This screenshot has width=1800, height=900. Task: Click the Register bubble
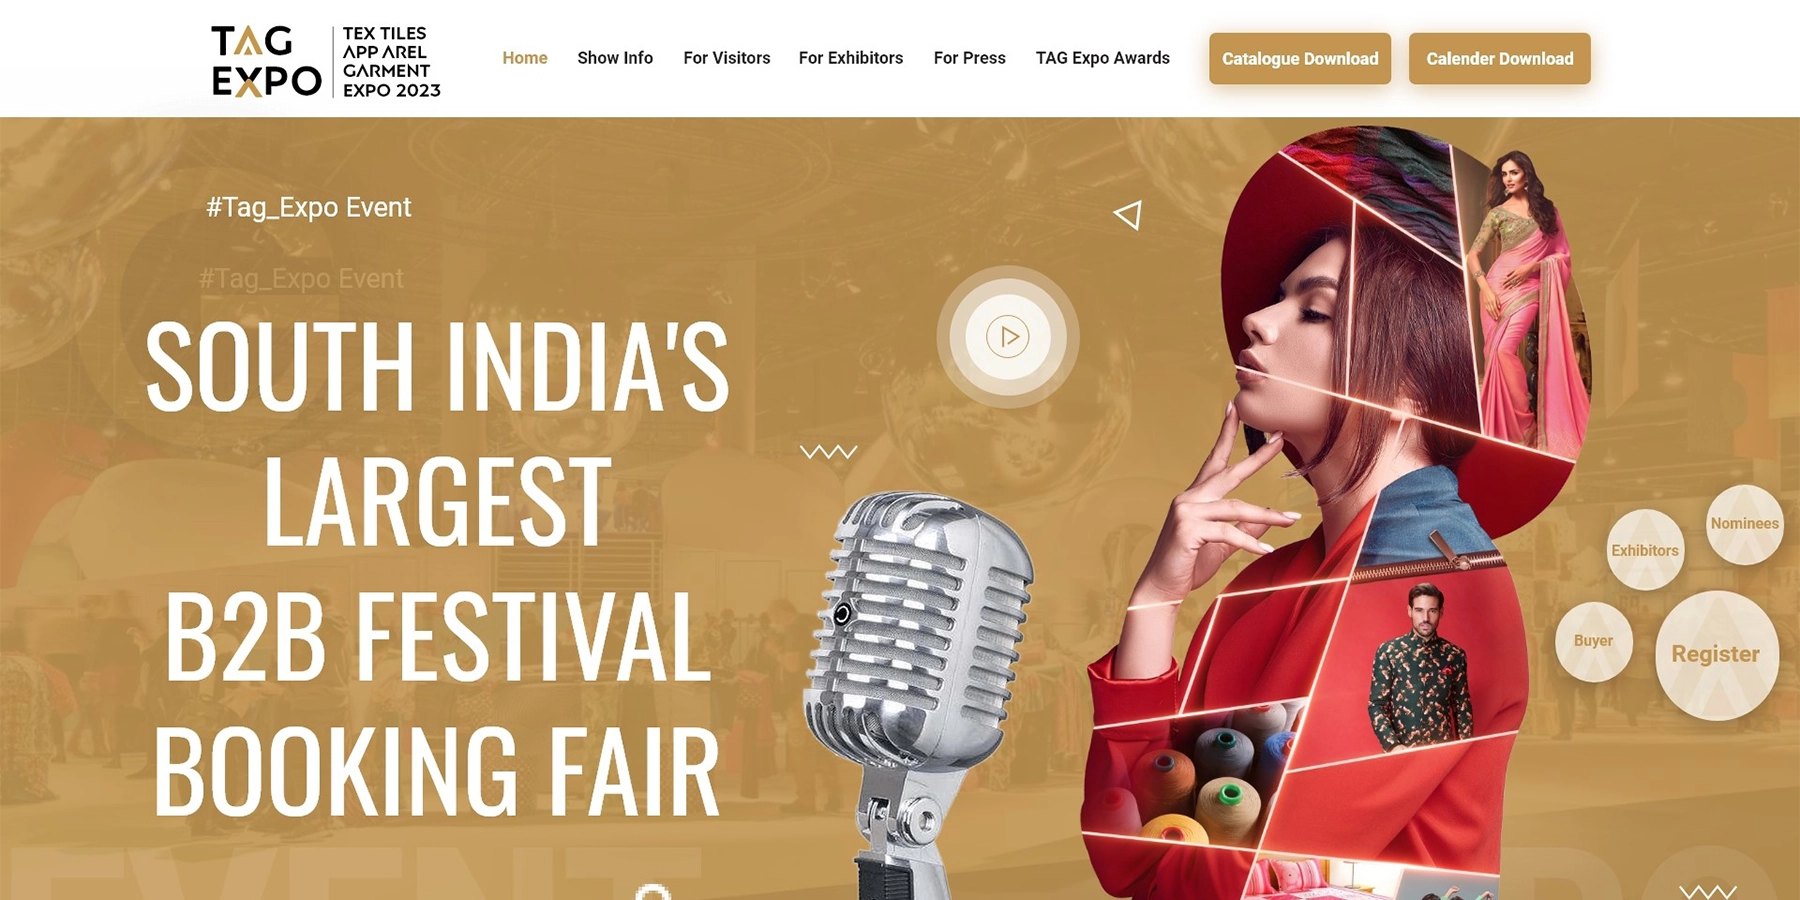point(1716,655)
